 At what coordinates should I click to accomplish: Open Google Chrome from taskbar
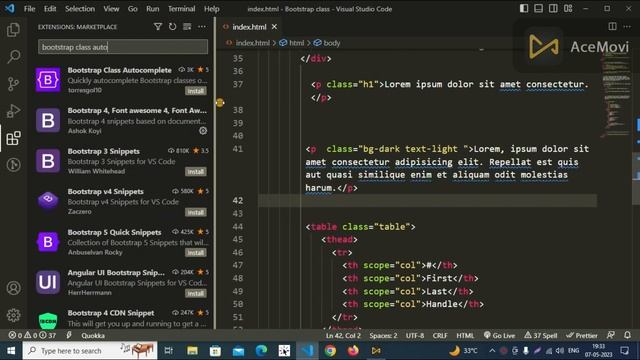pos(330,351)
